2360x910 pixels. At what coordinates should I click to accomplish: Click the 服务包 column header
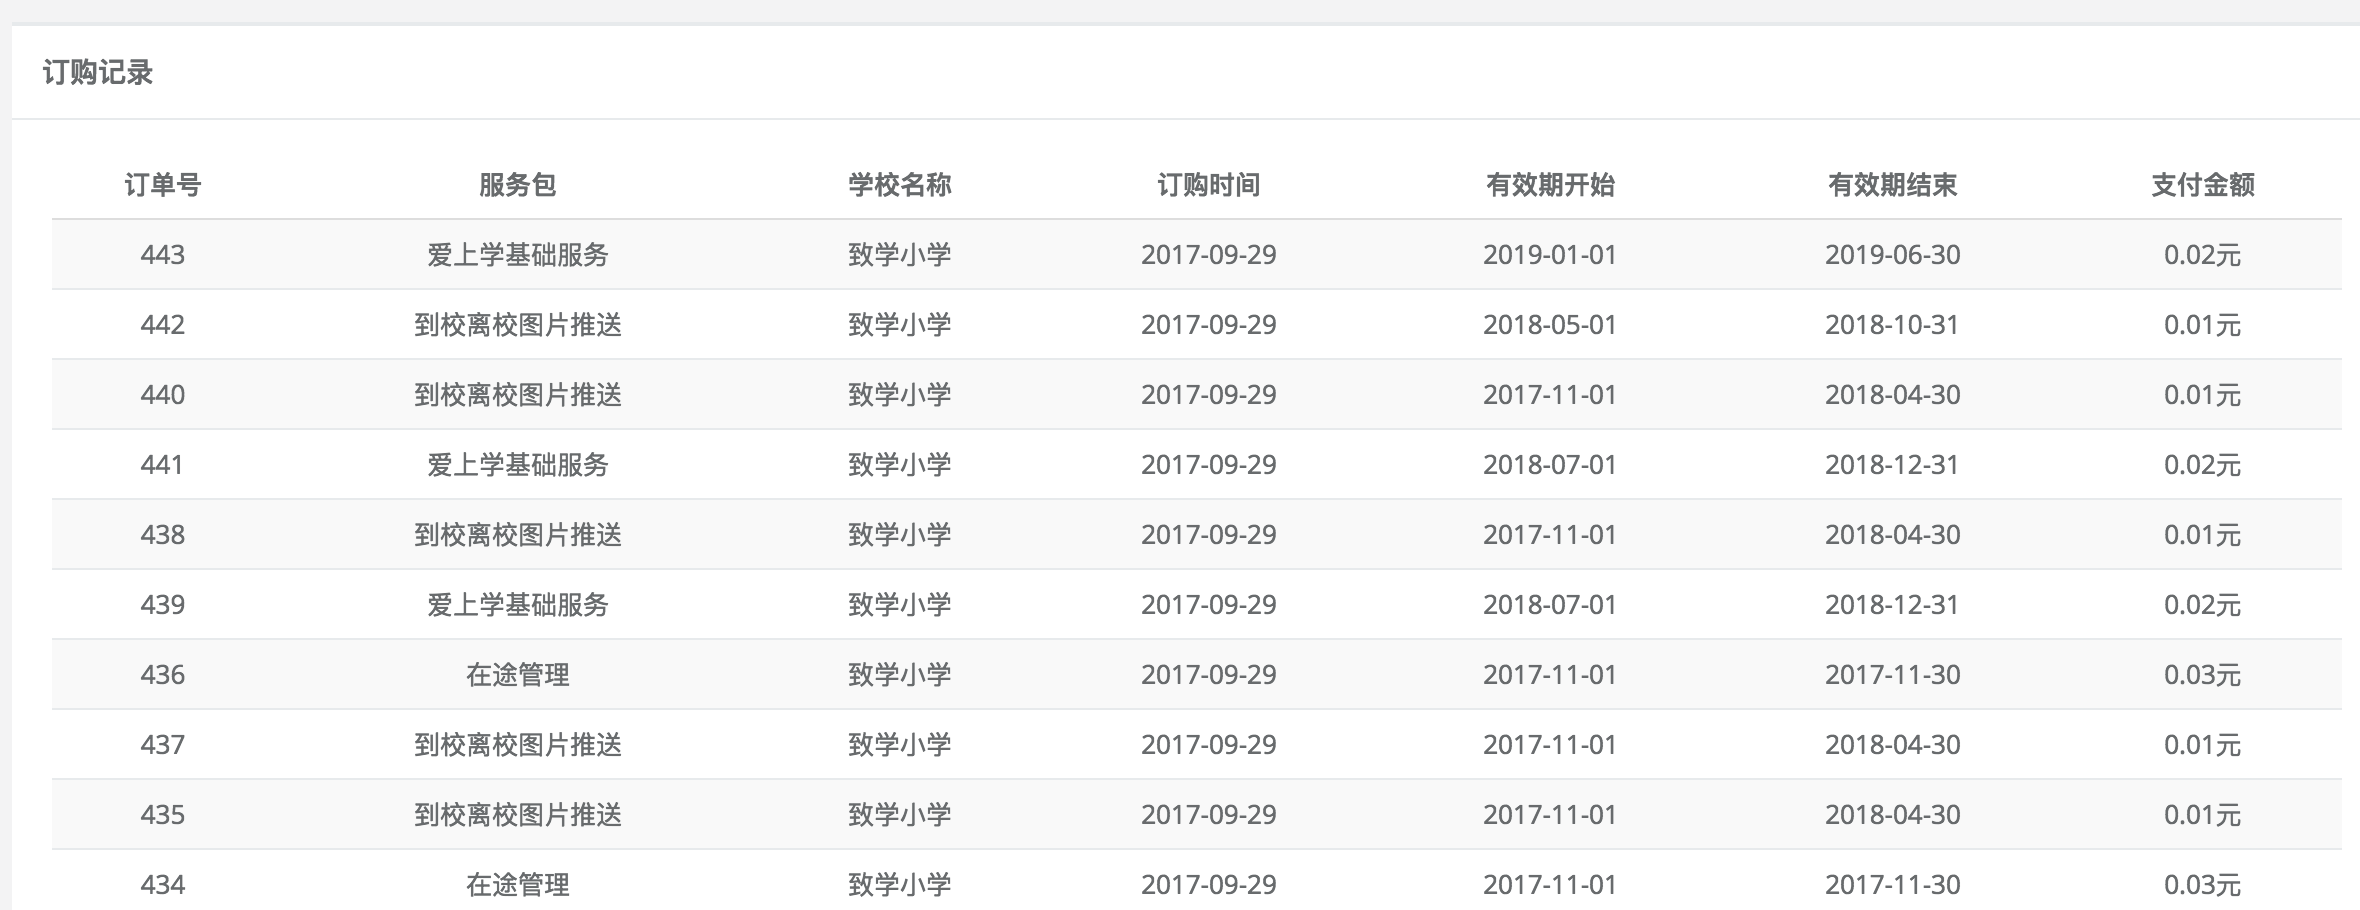point(517,185)
